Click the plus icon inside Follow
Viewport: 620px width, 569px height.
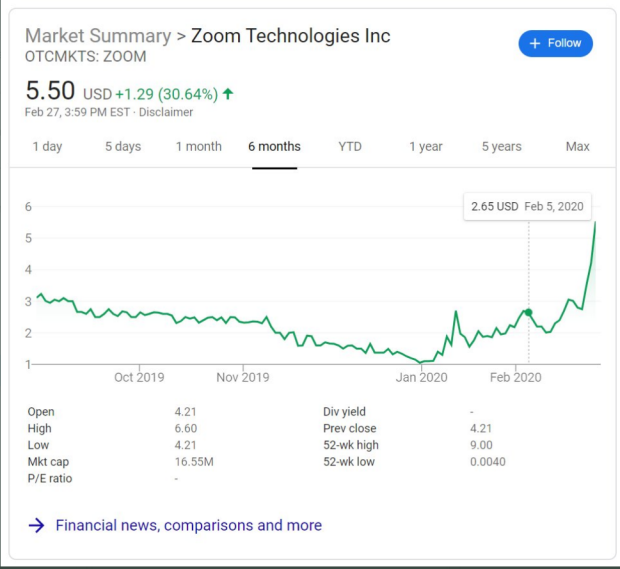click(535, 43)
